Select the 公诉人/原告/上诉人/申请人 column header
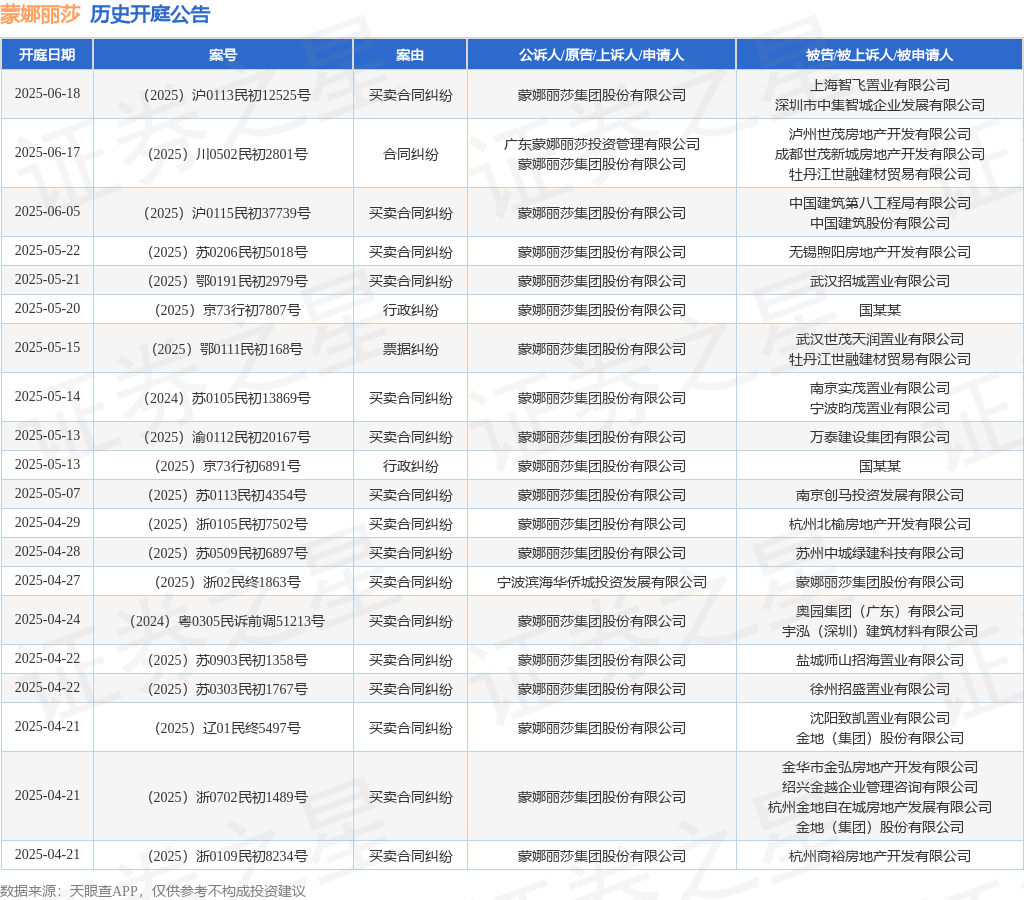The width and height of the screenshot is (1024, 900). [x=601, y=55]
